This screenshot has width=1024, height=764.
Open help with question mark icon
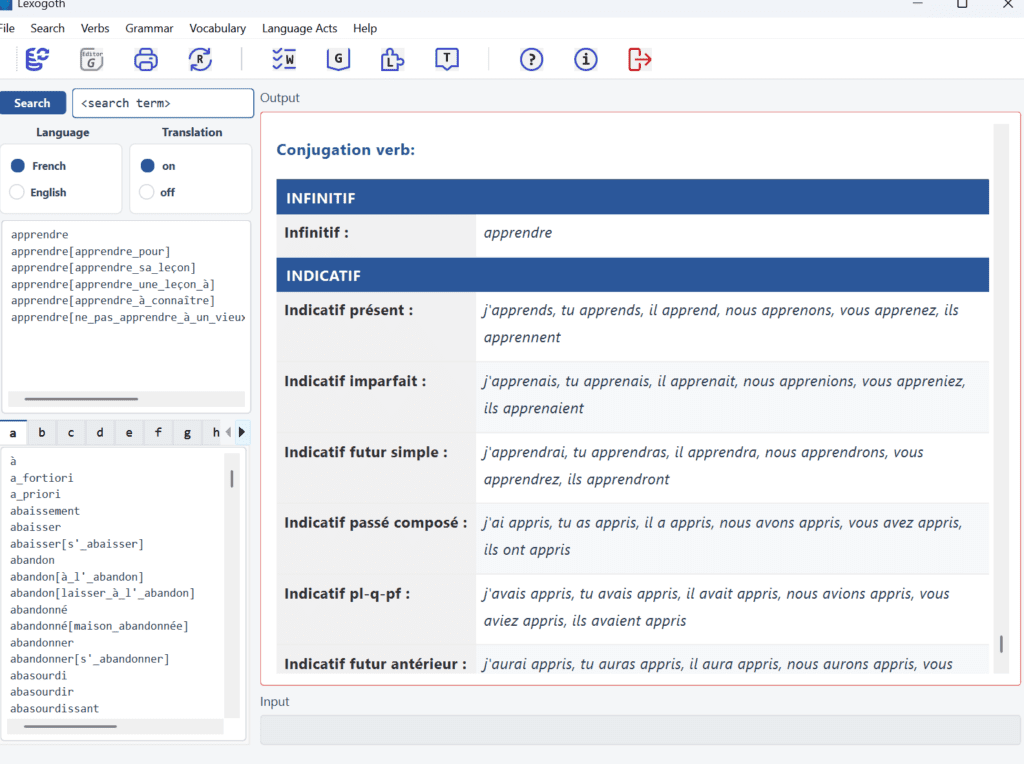click(x=532, y=59)
